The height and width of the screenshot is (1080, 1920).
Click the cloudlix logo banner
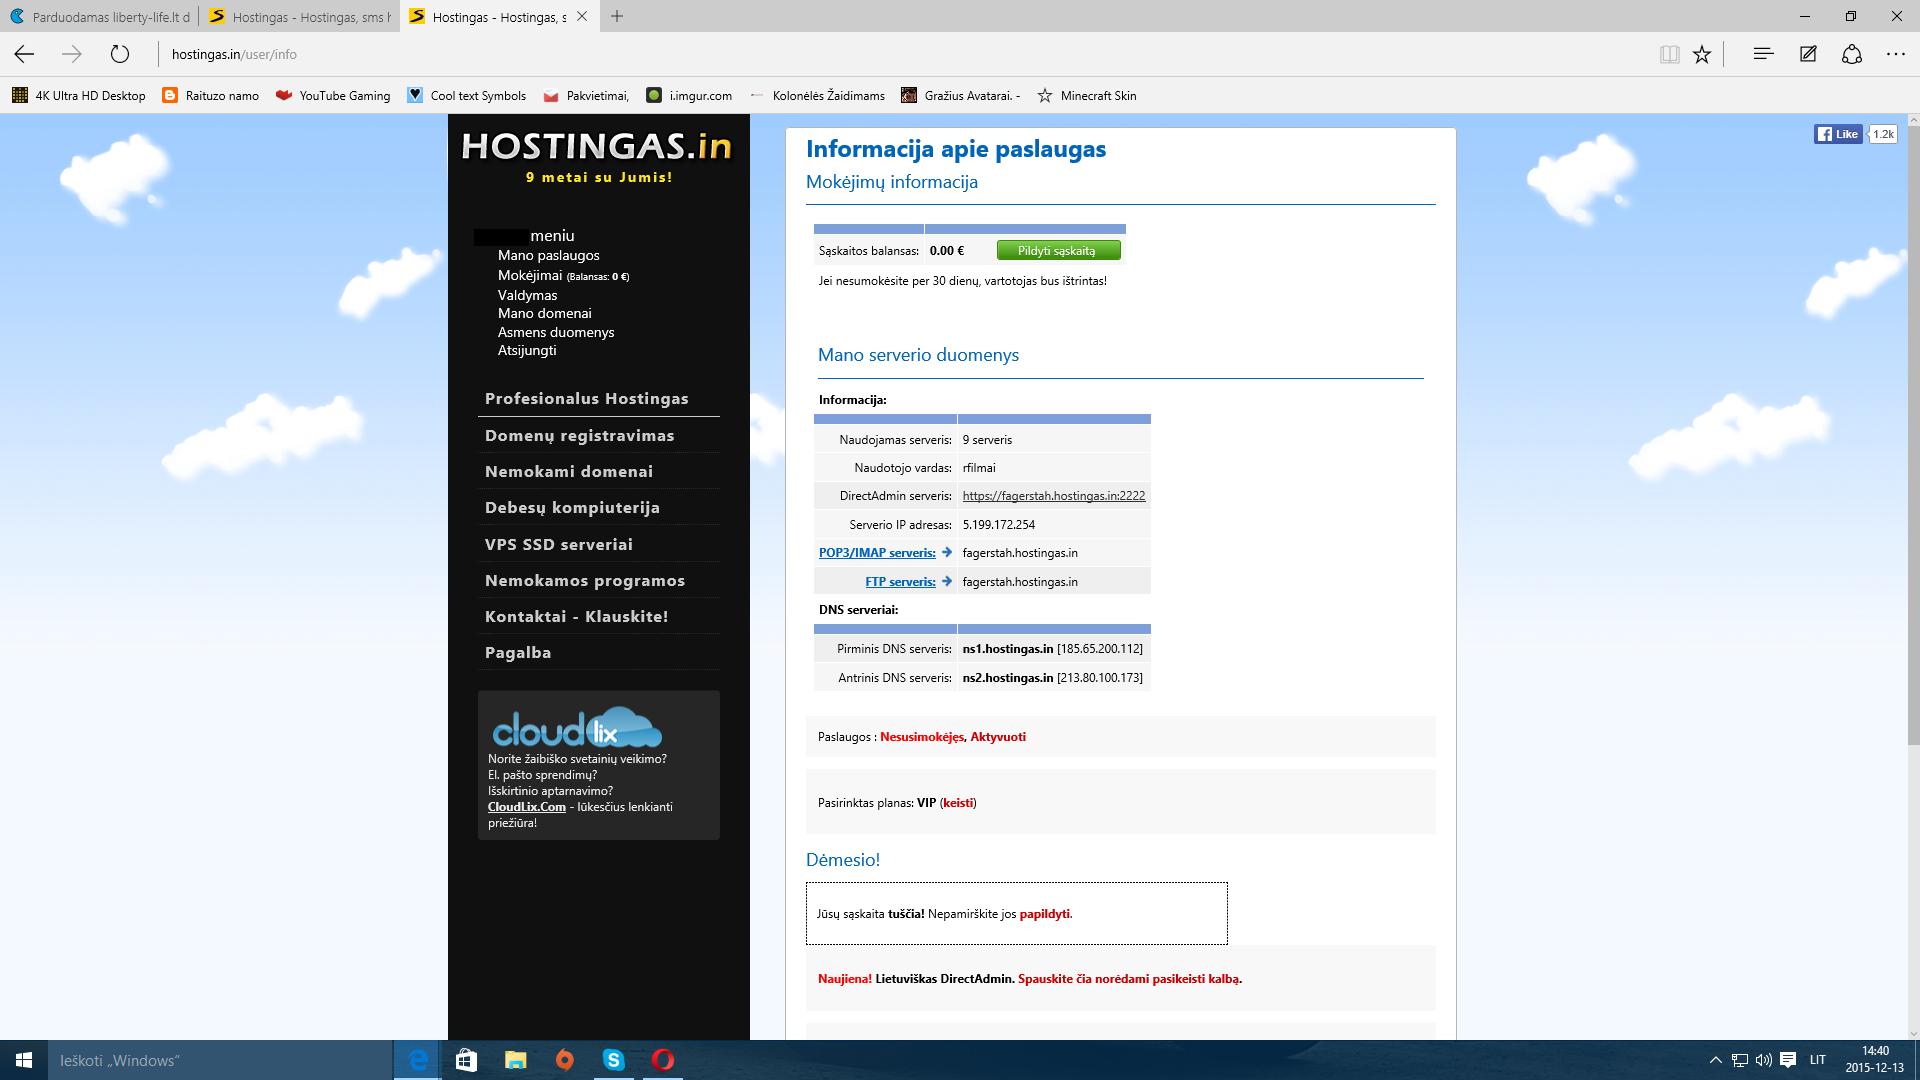click(577, 727)
